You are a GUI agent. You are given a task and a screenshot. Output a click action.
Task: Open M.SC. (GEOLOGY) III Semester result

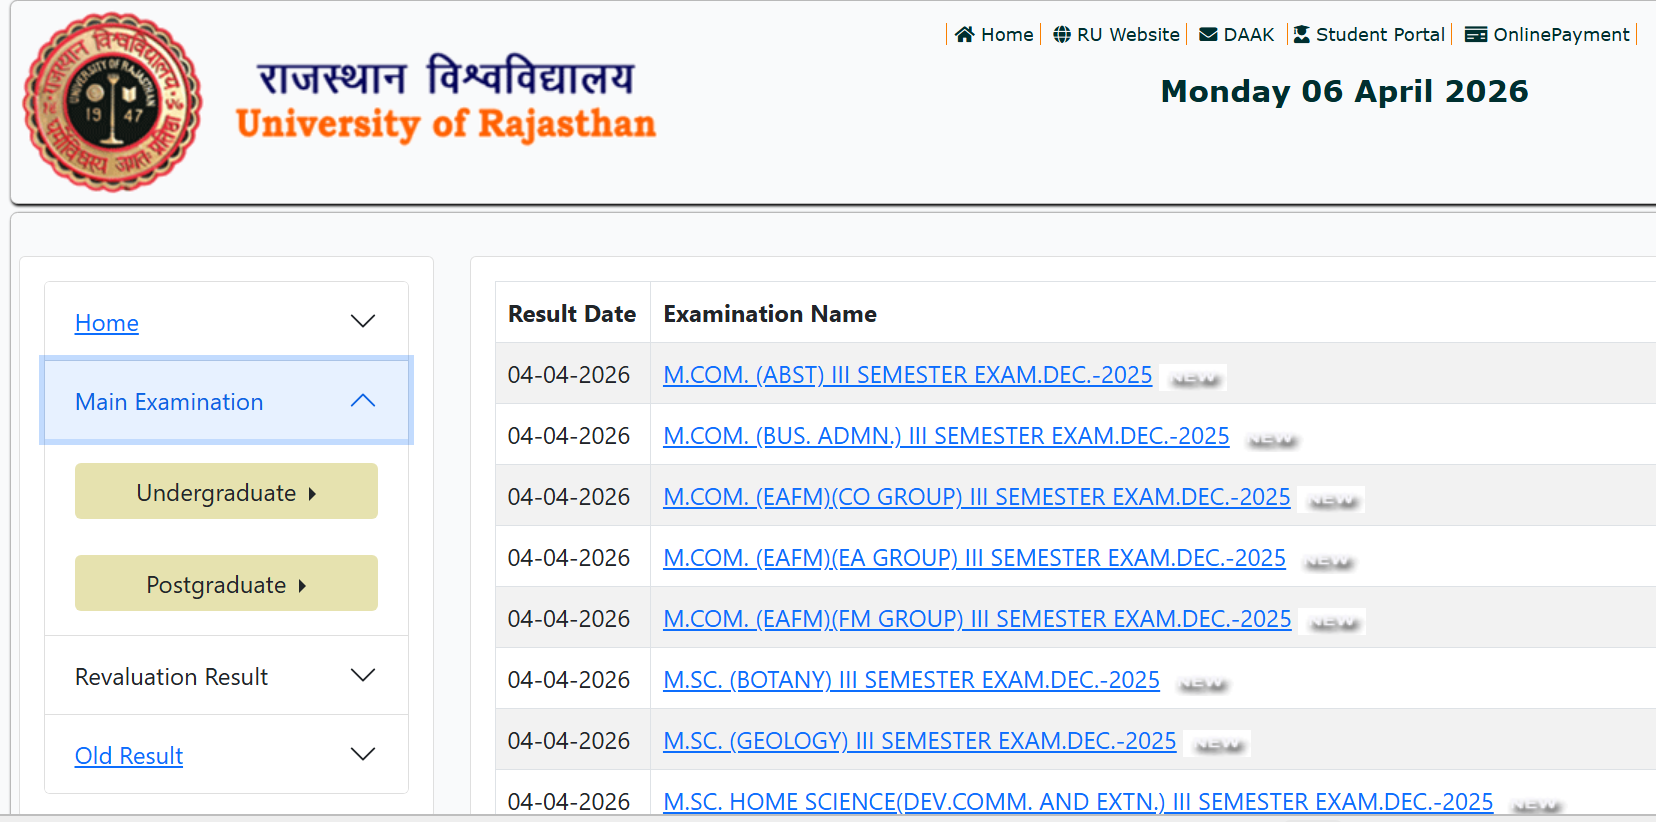coord(919,741)
